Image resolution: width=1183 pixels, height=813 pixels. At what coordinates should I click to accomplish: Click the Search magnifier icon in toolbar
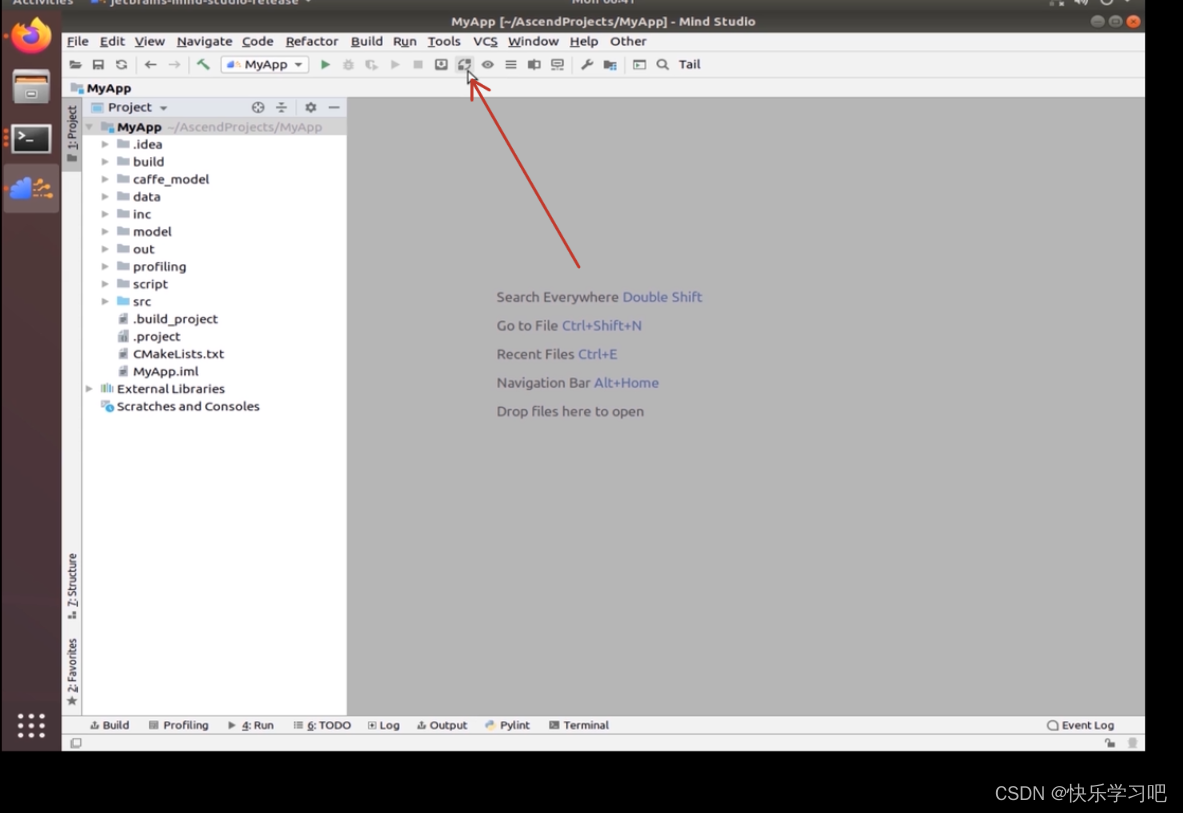pos(662,65)
